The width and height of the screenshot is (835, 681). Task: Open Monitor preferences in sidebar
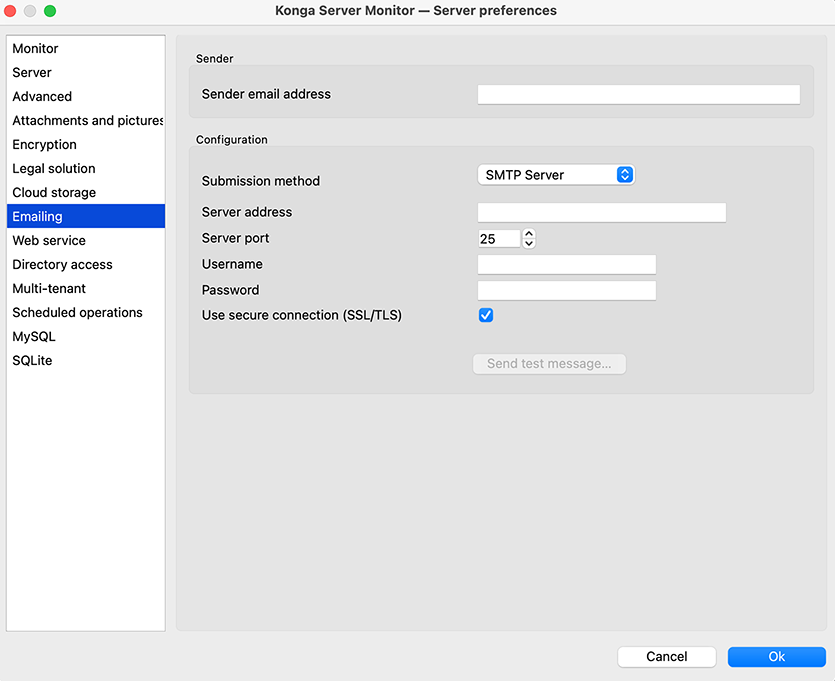35,49
